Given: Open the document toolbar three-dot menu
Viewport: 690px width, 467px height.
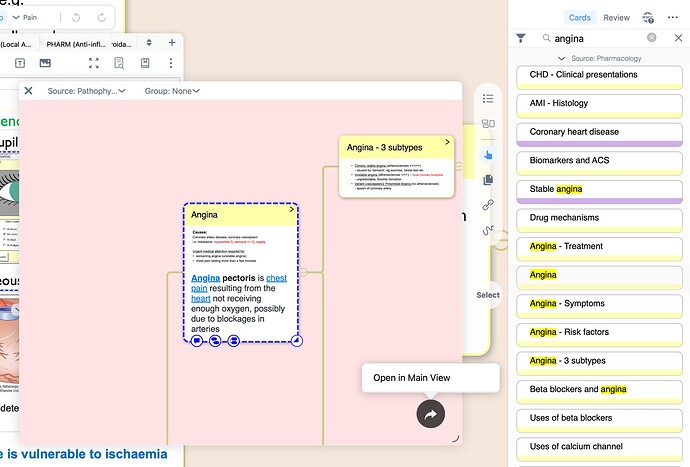Looking at the screenshot, I should click(x=171, y=63).
